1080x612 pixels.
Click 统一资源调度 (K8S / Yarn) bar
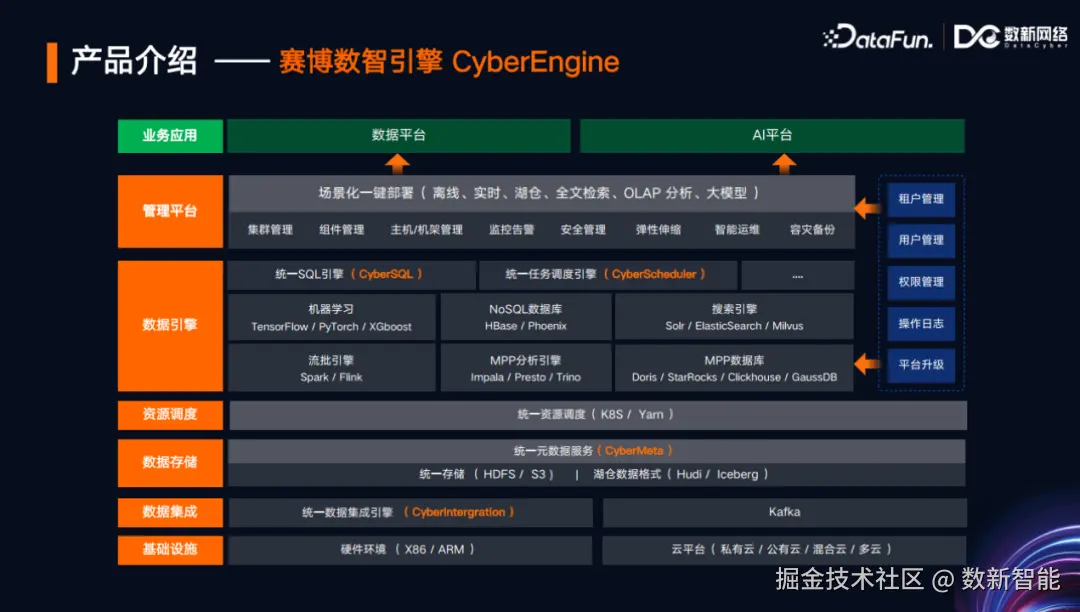[x=598, y=415]
